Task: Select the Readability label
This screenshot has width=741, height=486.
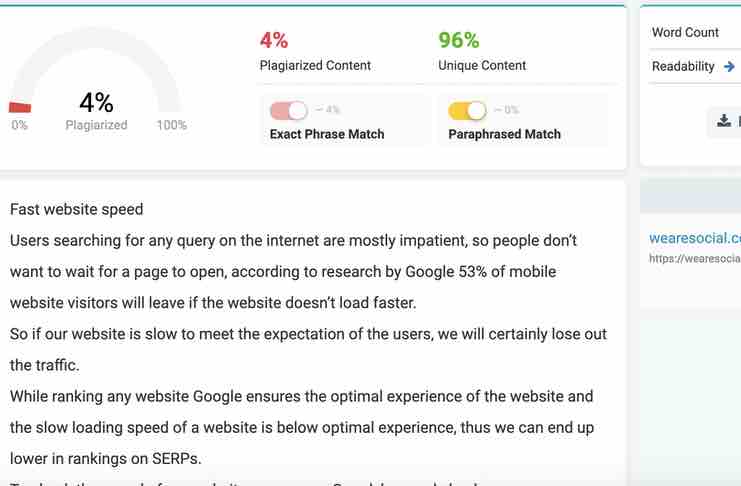Action: [683, 67]
